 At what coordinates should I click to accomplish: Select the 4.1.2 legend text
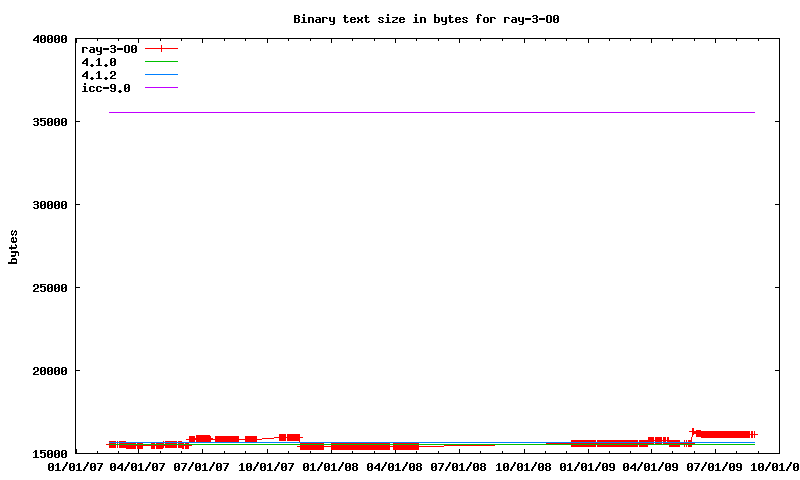point(99,75)
